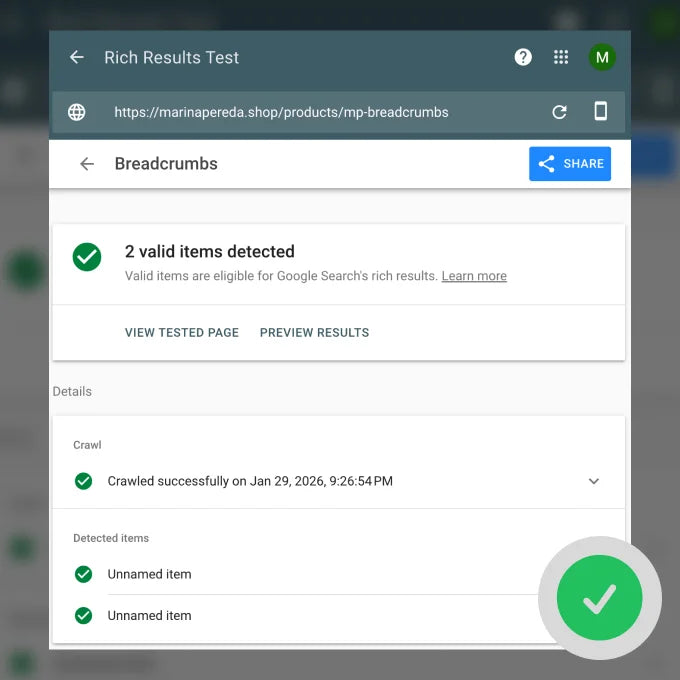Image resolution: width=680 pixels, height=680 pixels.
Task: Go back using arrow beside Breadcrumbs
Action: [87, 164]
